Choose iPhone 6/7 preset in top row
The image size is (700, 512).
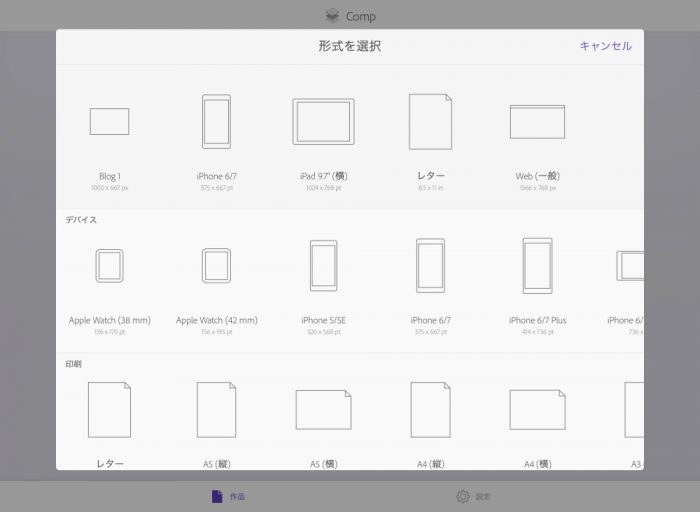(217, 121)
